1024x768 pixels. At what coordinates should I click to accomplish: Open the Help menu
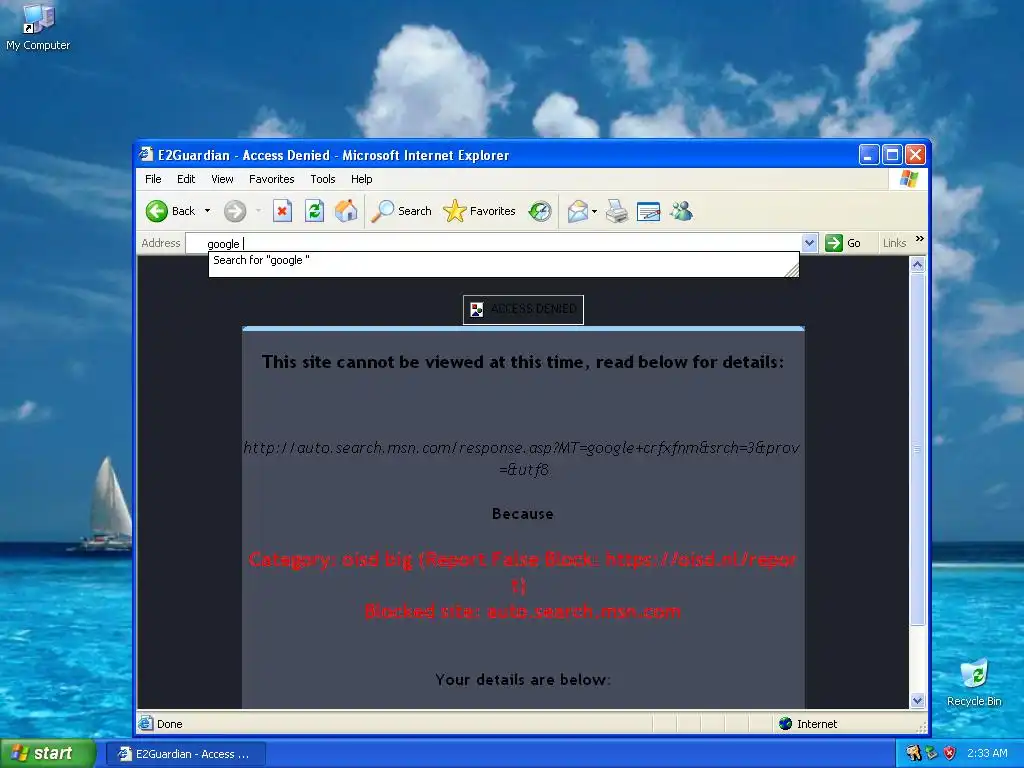[361, 179]
